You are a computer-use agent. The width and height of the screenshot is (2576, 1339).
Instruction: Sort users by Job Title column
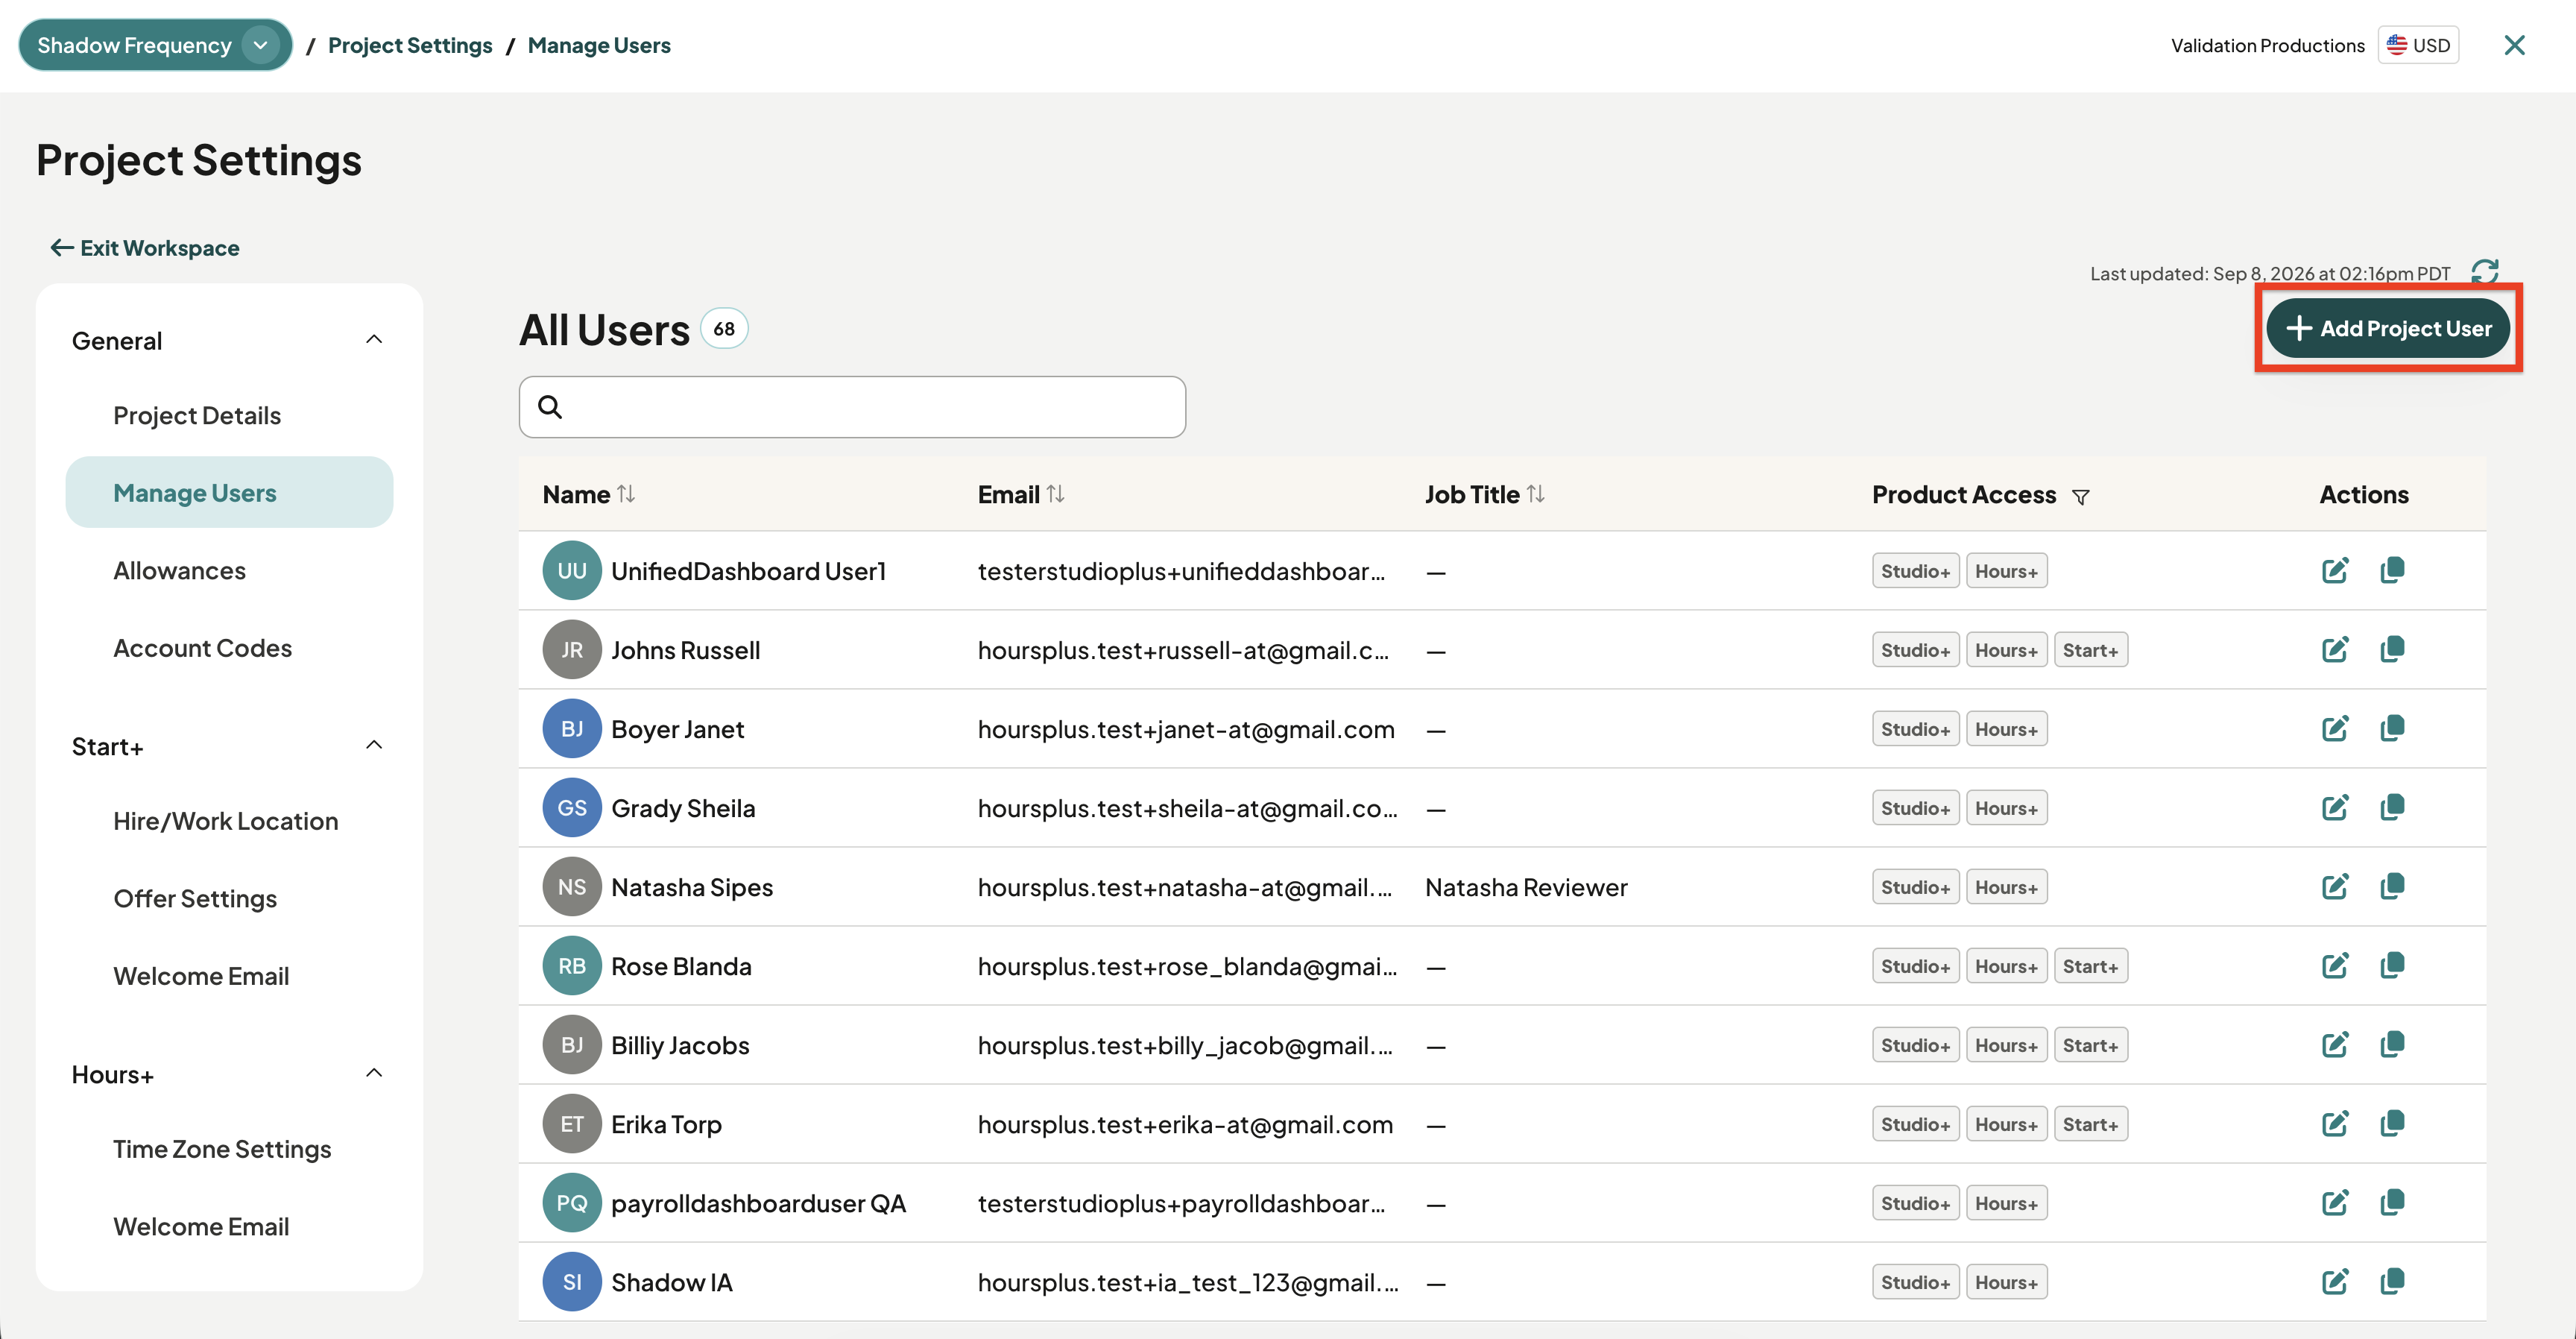(x=1536, y=494)
